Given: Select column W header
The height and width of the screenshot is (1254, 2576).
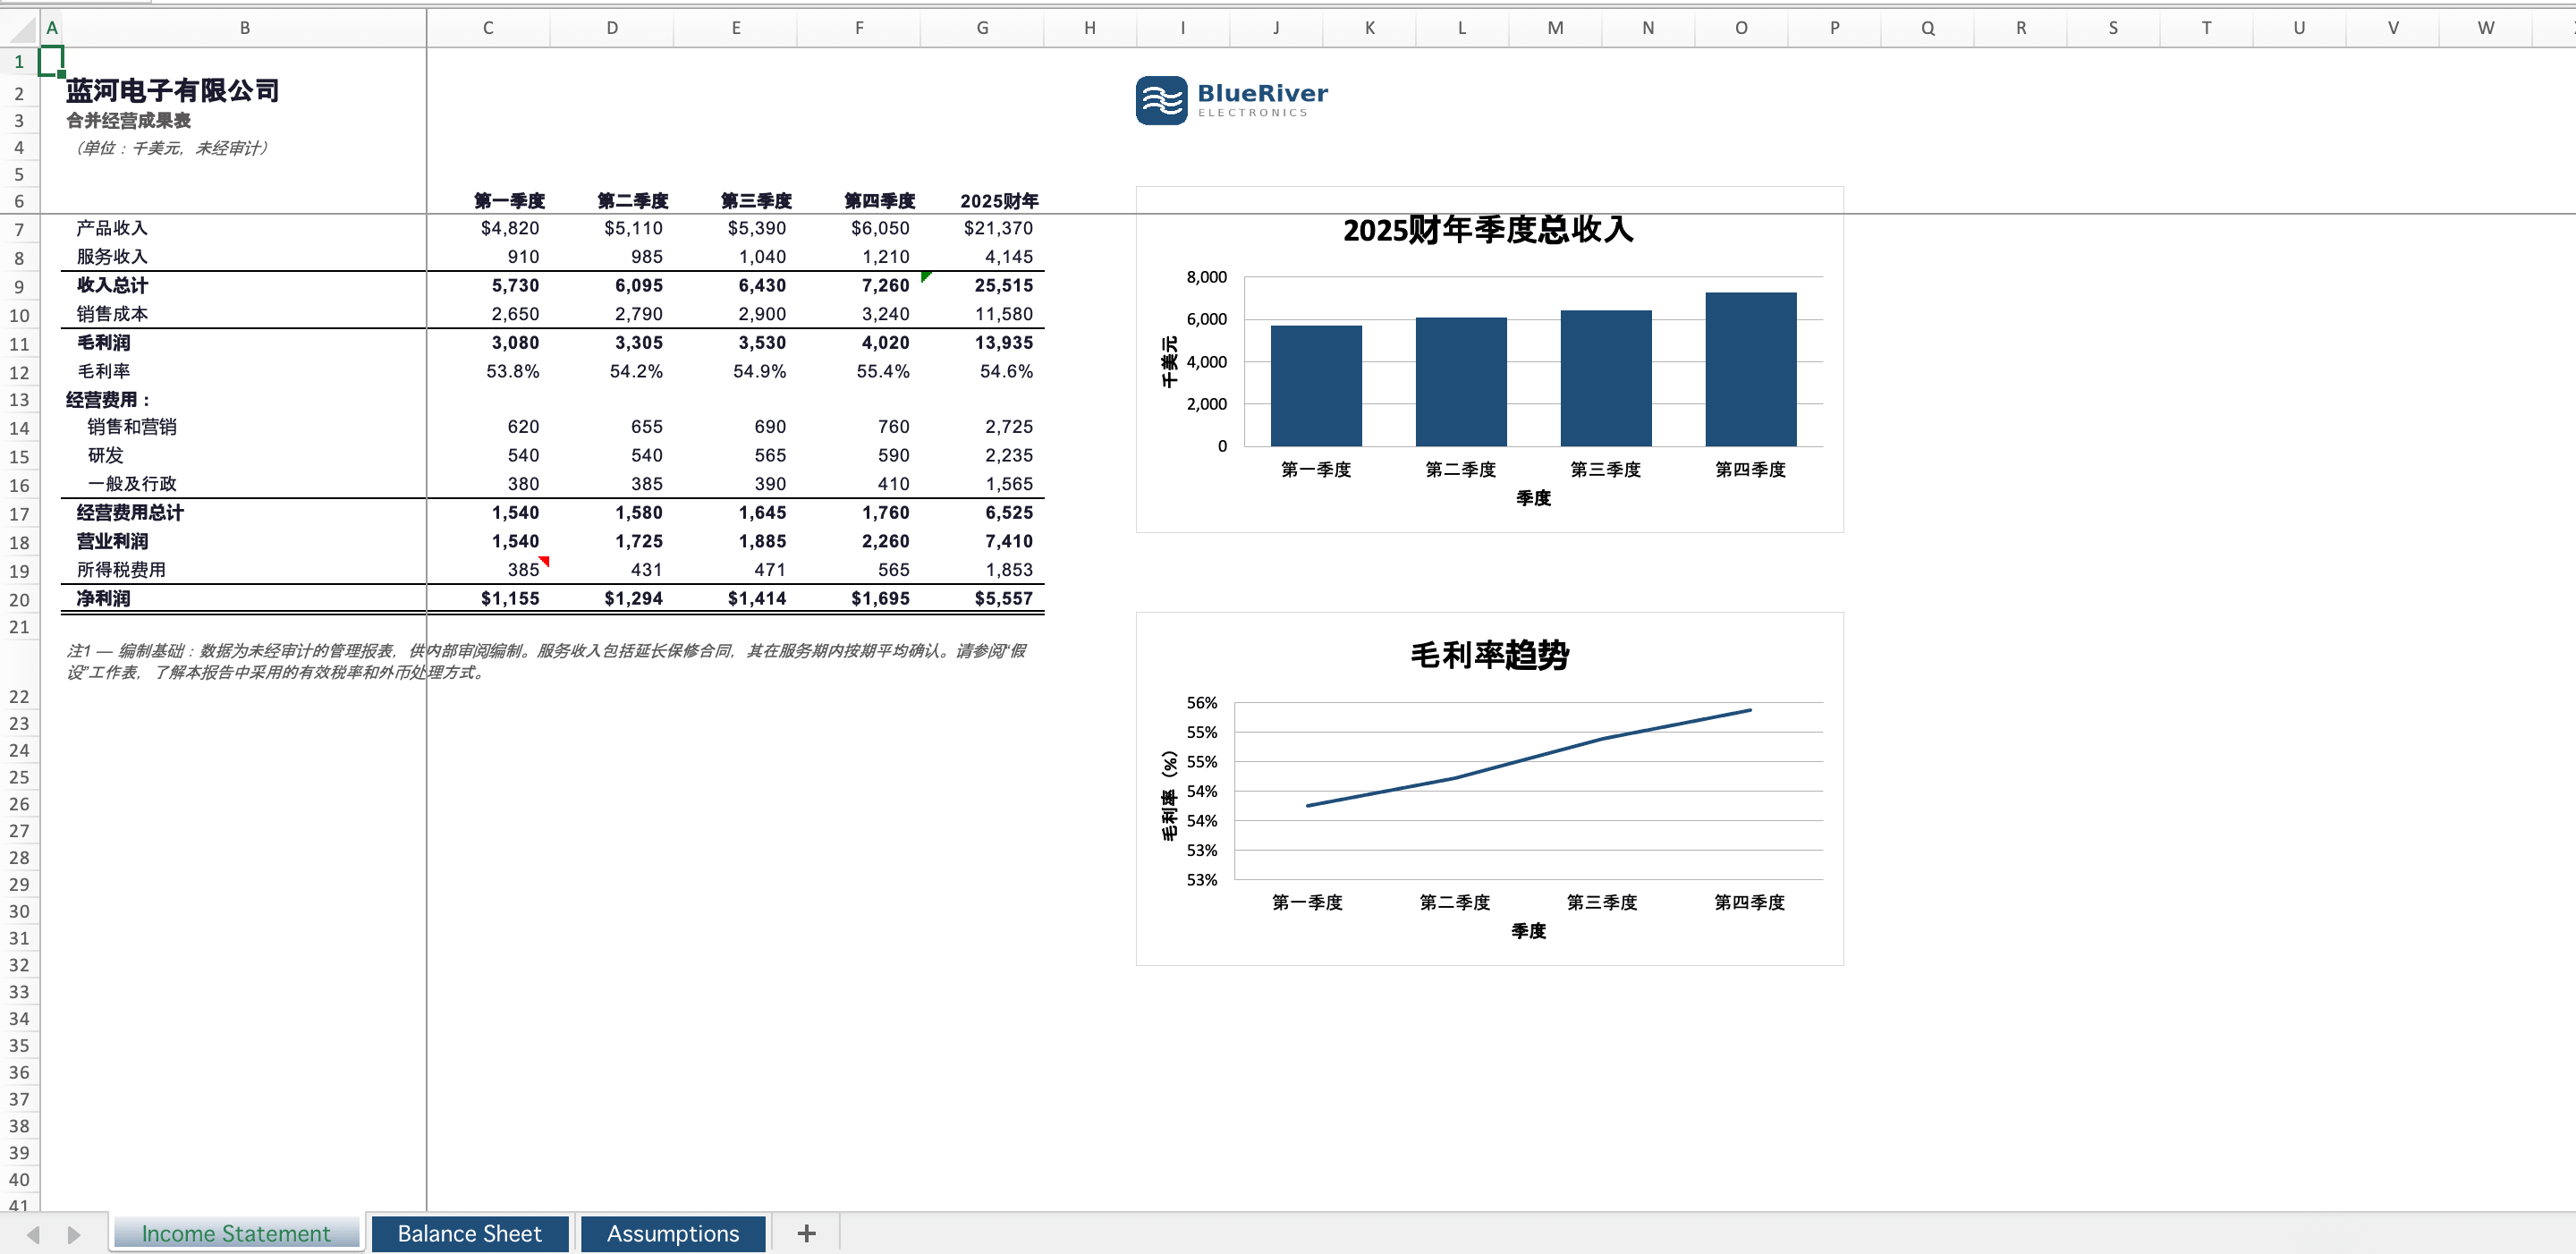Looking at the screenshot, I should pyautogui.click(x=2485, y=28).
